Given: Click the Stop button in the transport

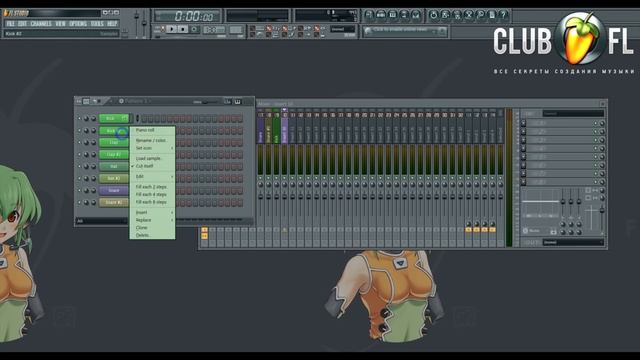Looking at the screenshot, I should [x=182, y=29].
